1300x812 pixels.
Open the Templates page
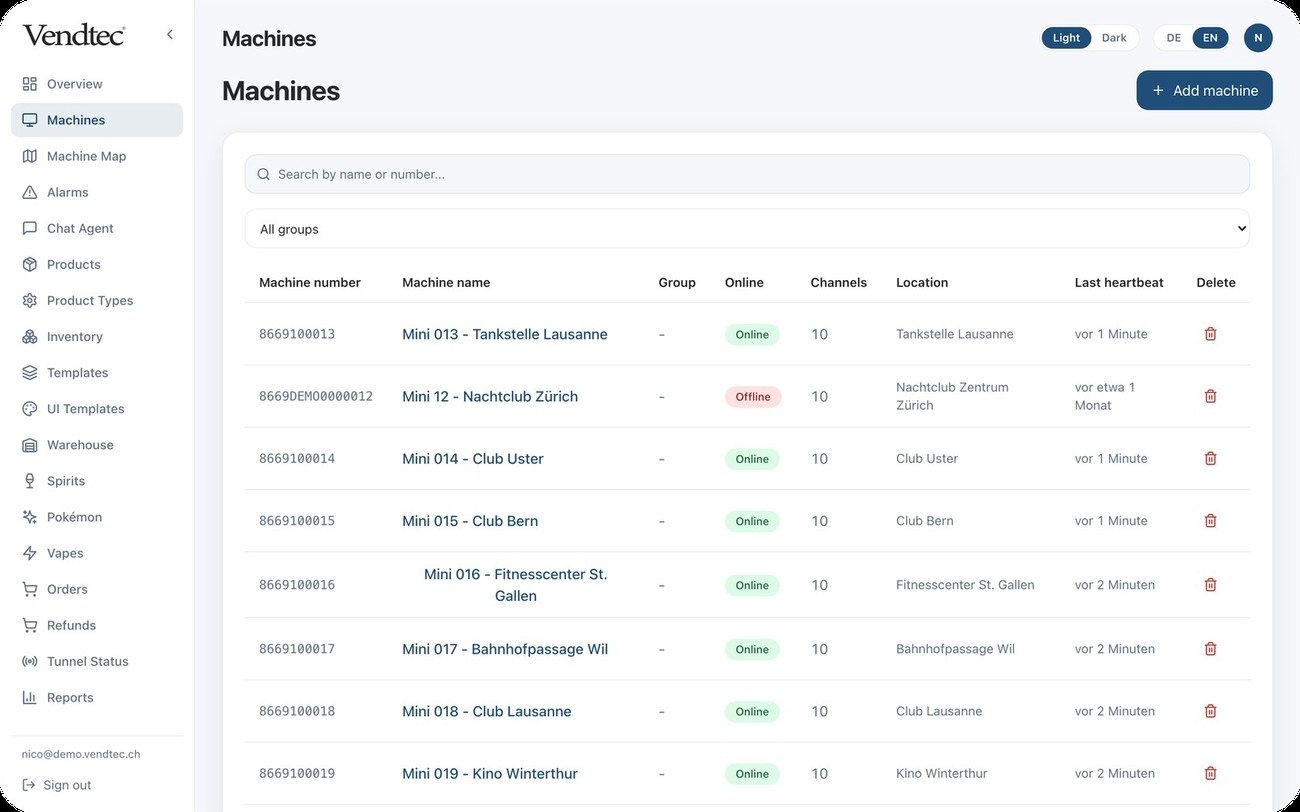[x=97, y=373]
